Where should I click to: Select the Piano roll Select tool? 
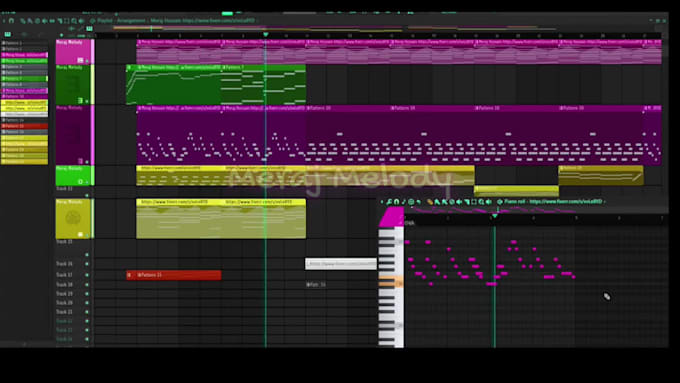pyautogui.click(x=474, y=202)
